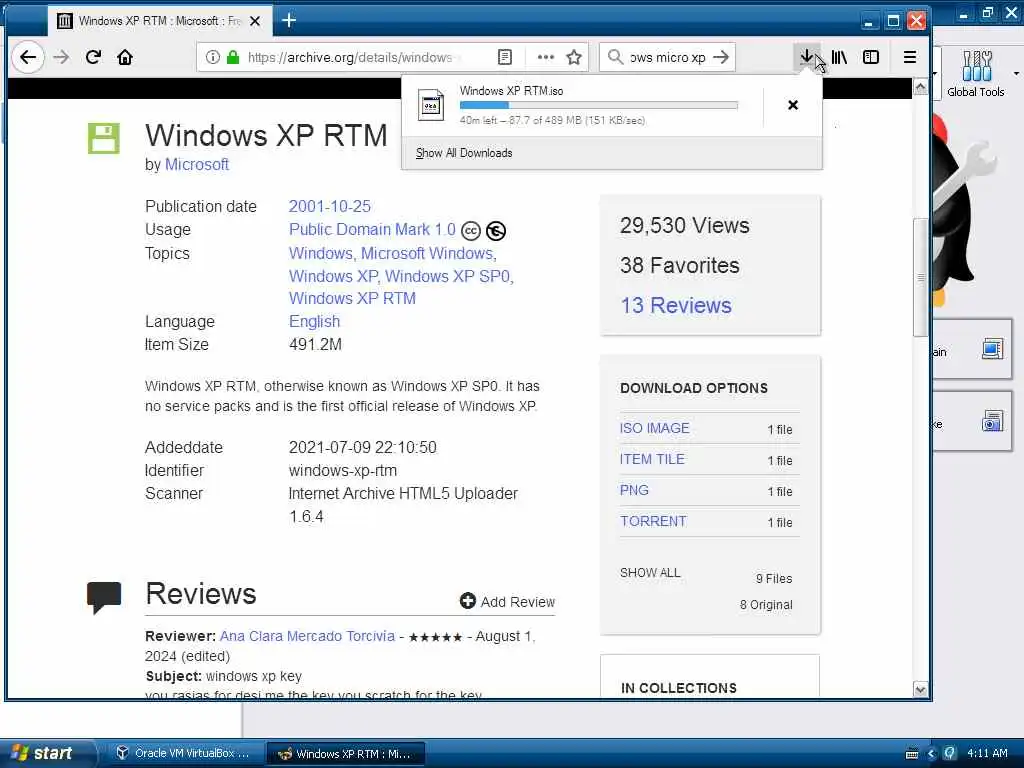Viewport: 1024px width, 768px height.
Task: Click the address bar URL field
Action: 353,57
